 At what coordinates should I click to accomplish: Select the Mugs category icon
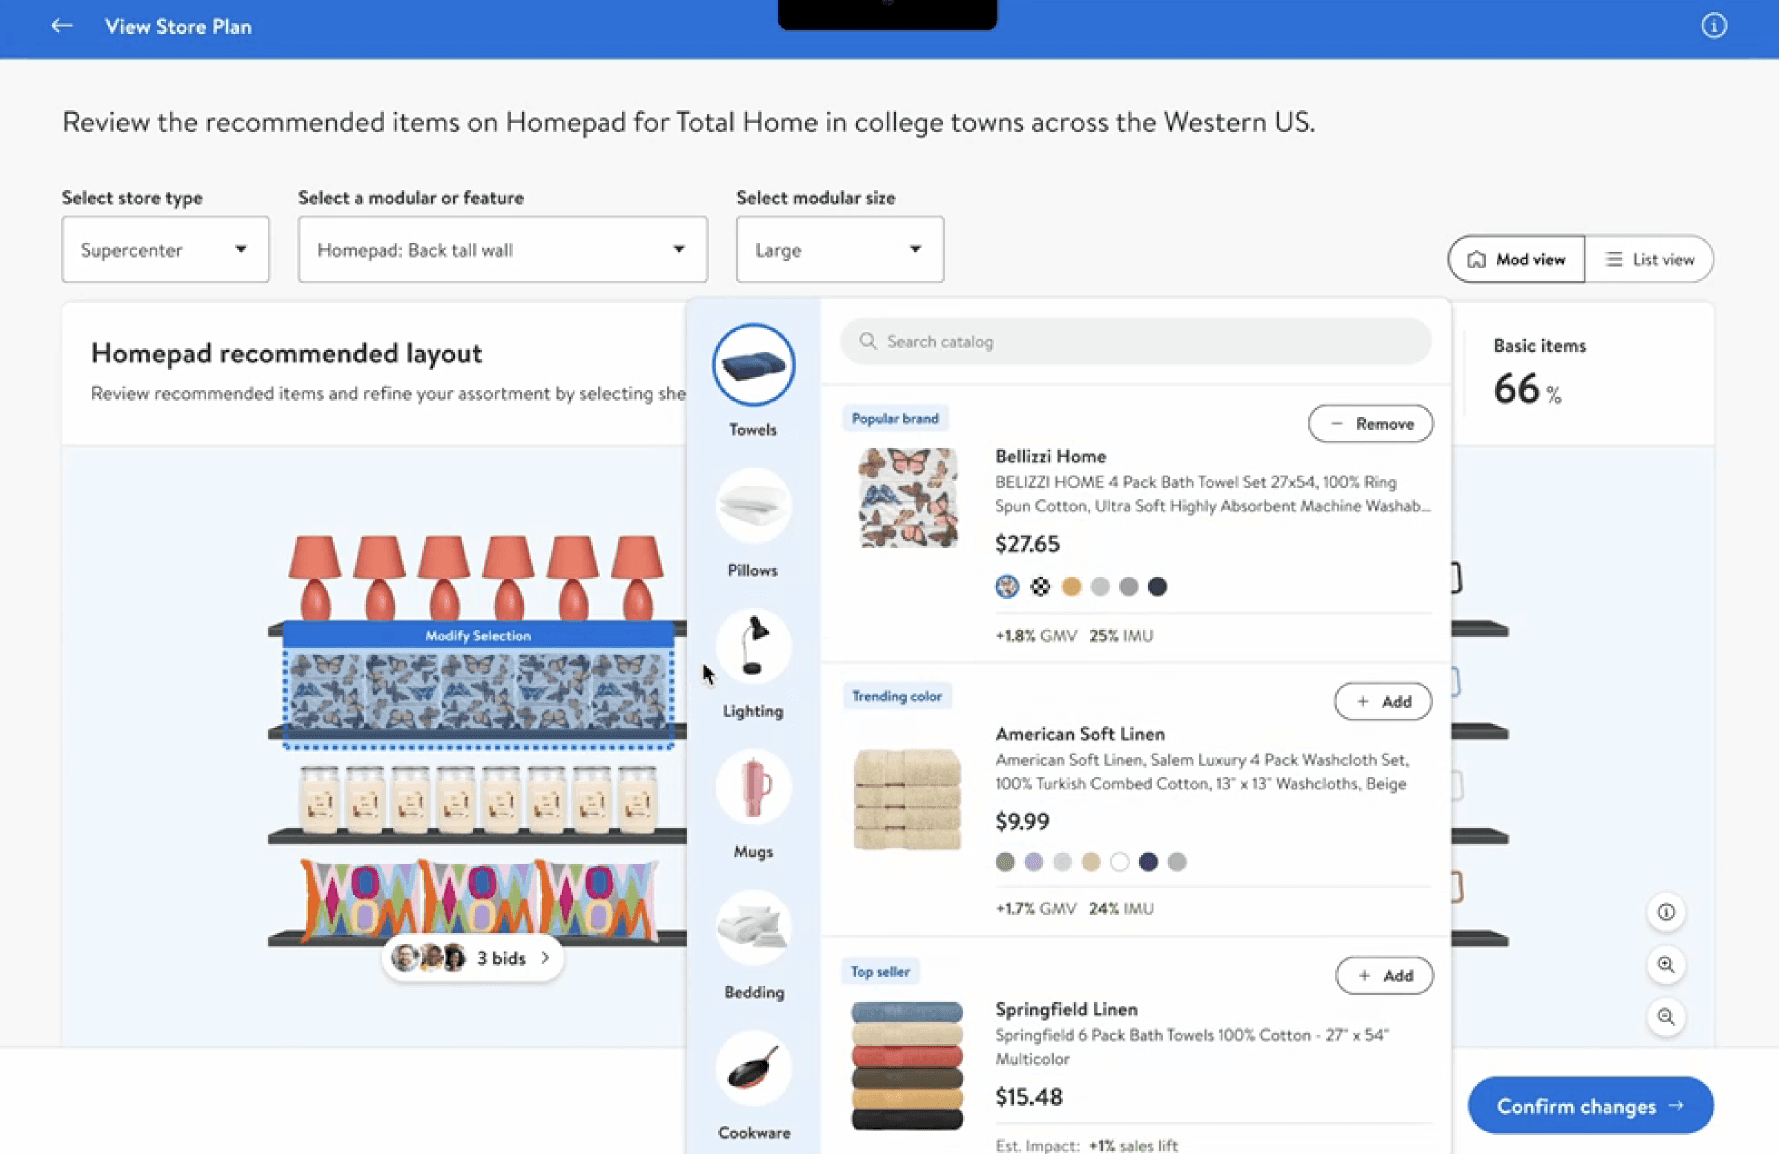point(753,787)
